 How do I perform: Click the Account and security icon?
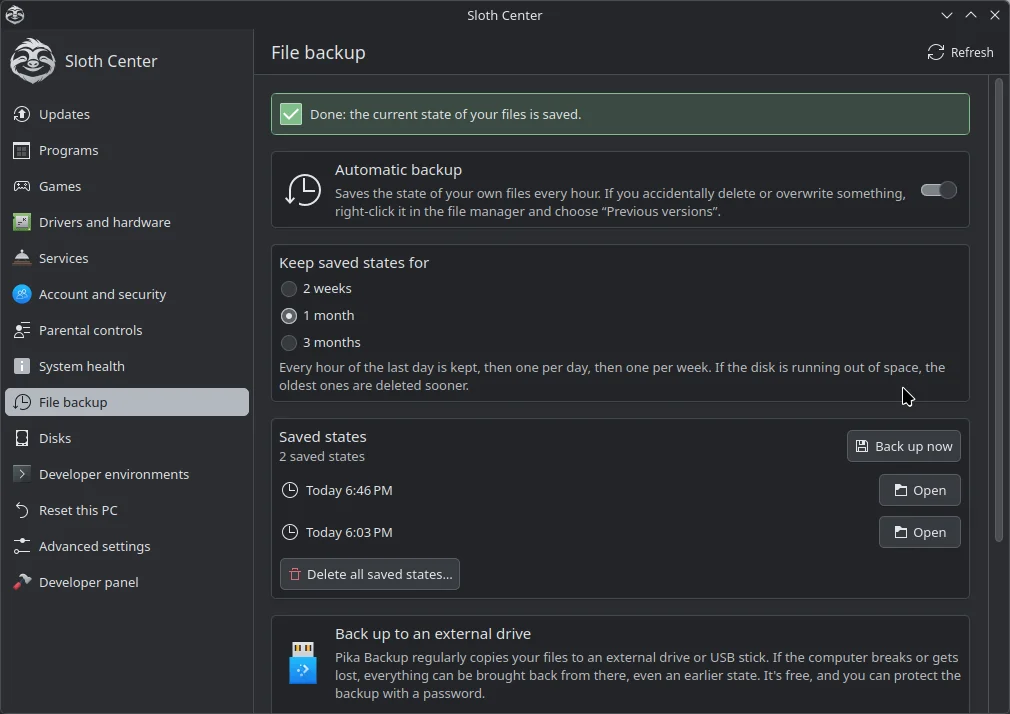21,294
